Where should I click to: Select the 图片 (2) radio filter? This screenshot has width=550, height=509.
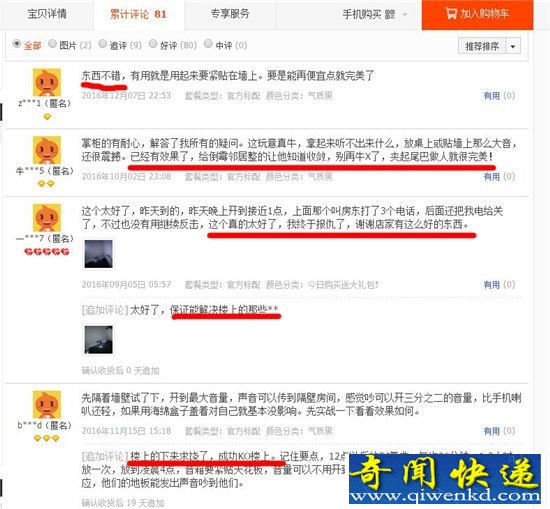point(52,43)
